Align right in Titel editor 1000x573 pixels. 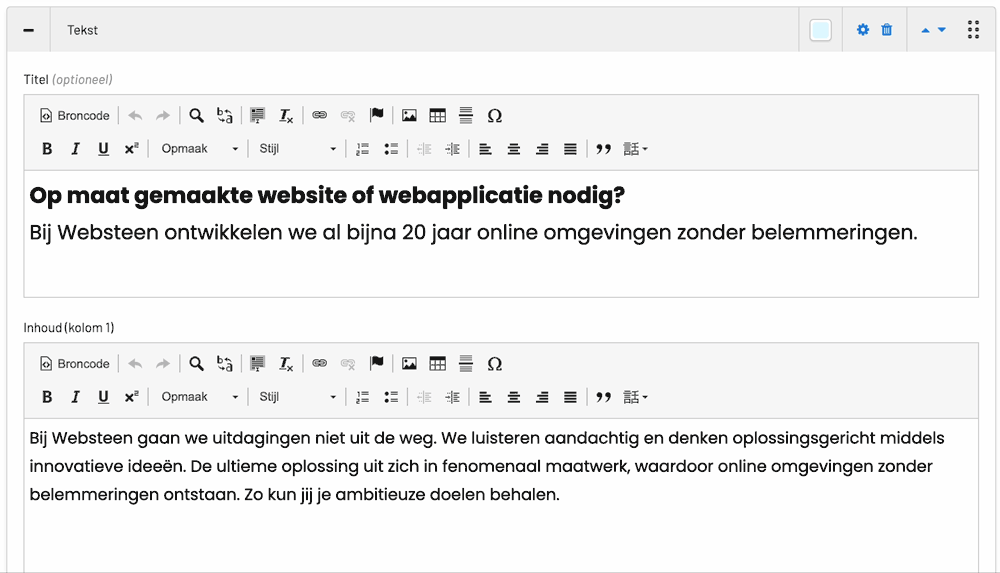(x=542, y=149)
